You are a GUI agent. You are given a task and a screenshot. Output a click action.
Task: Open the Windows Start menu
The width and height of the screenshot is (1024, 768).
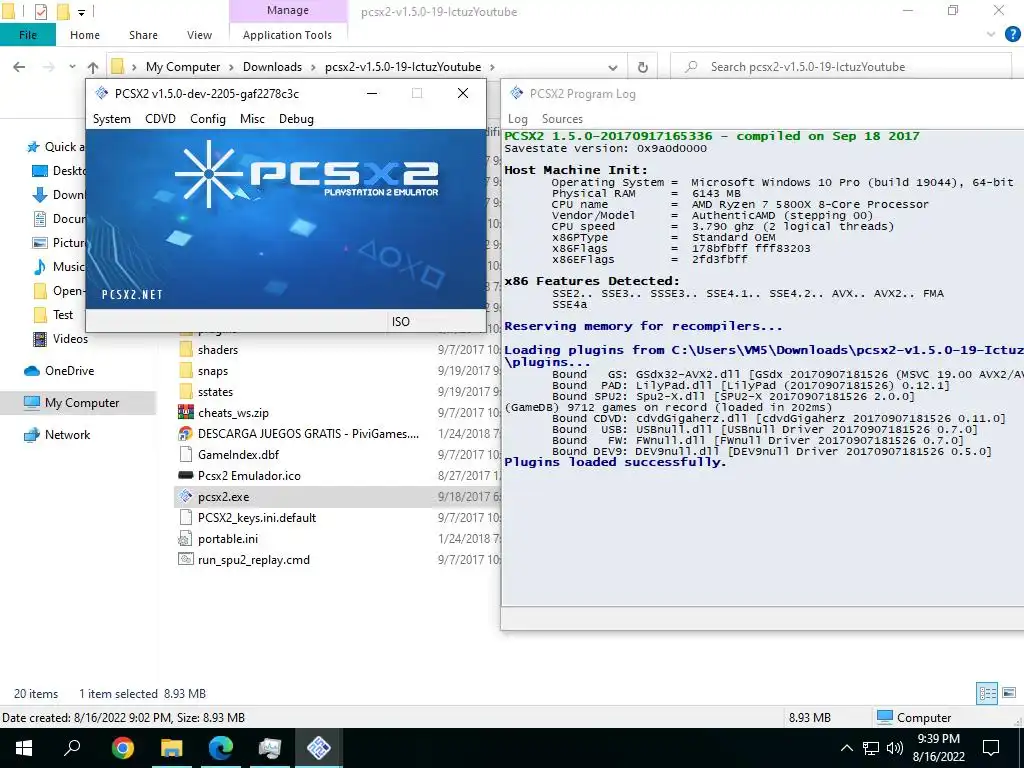pos(24,748)
